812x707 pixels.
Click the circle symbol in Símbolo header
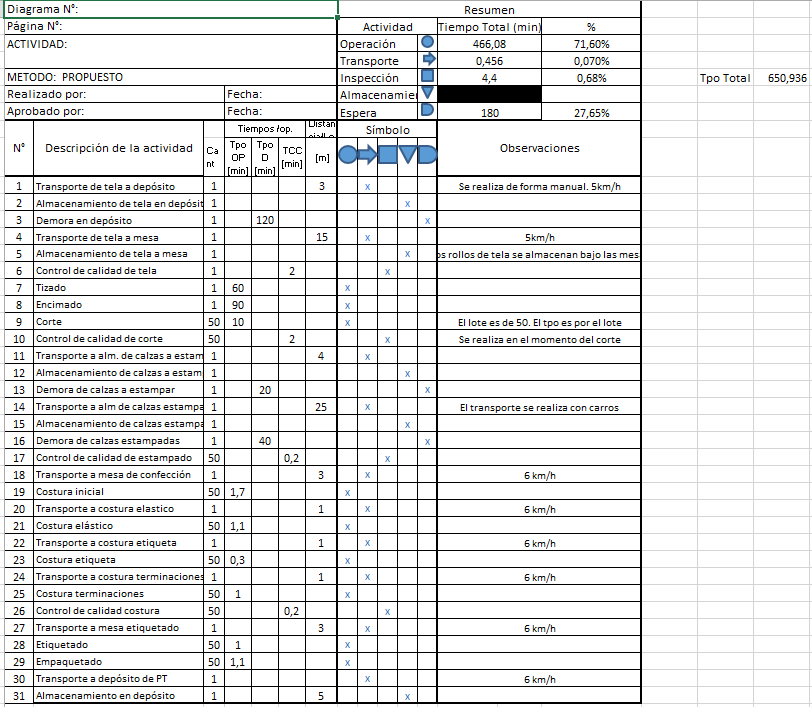coord(348,154)
